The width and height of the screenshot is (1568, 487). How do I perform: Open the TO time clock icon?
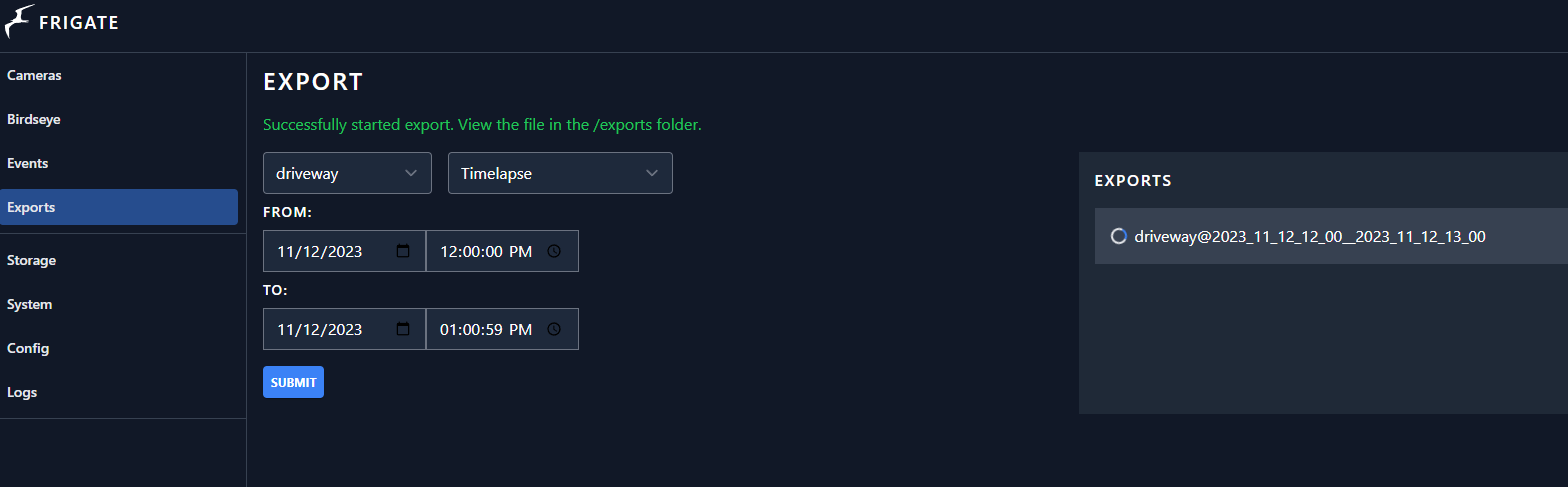554,329
